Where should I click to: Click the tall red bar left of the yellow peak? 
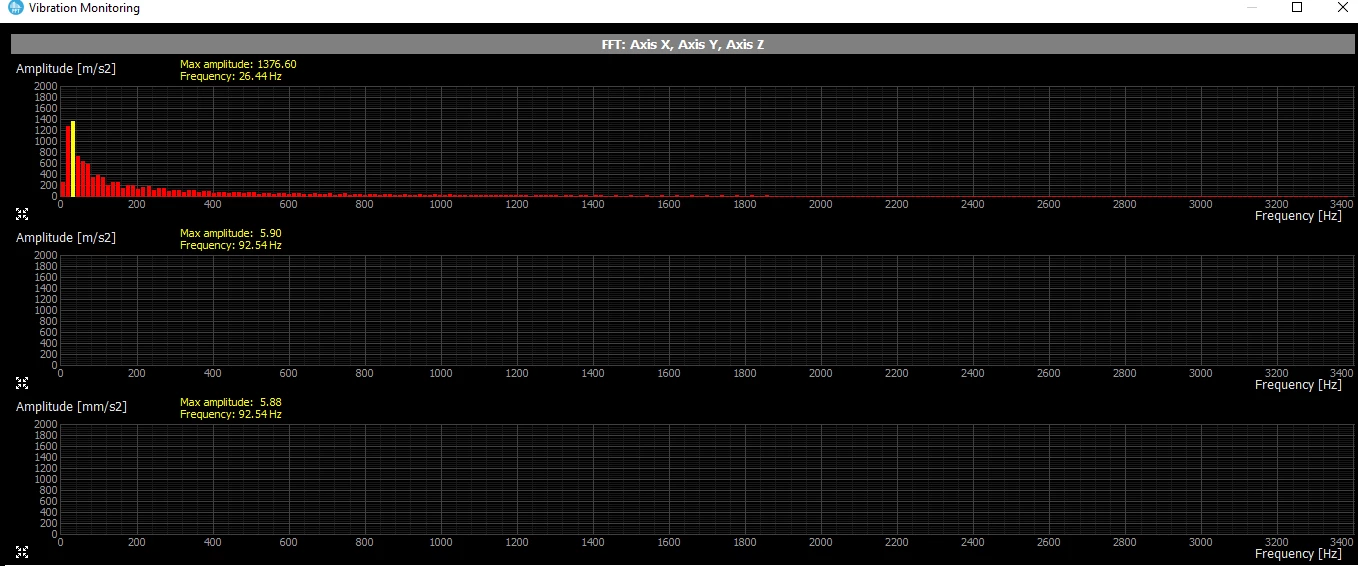pyautogui.click(x=68, y=161)
